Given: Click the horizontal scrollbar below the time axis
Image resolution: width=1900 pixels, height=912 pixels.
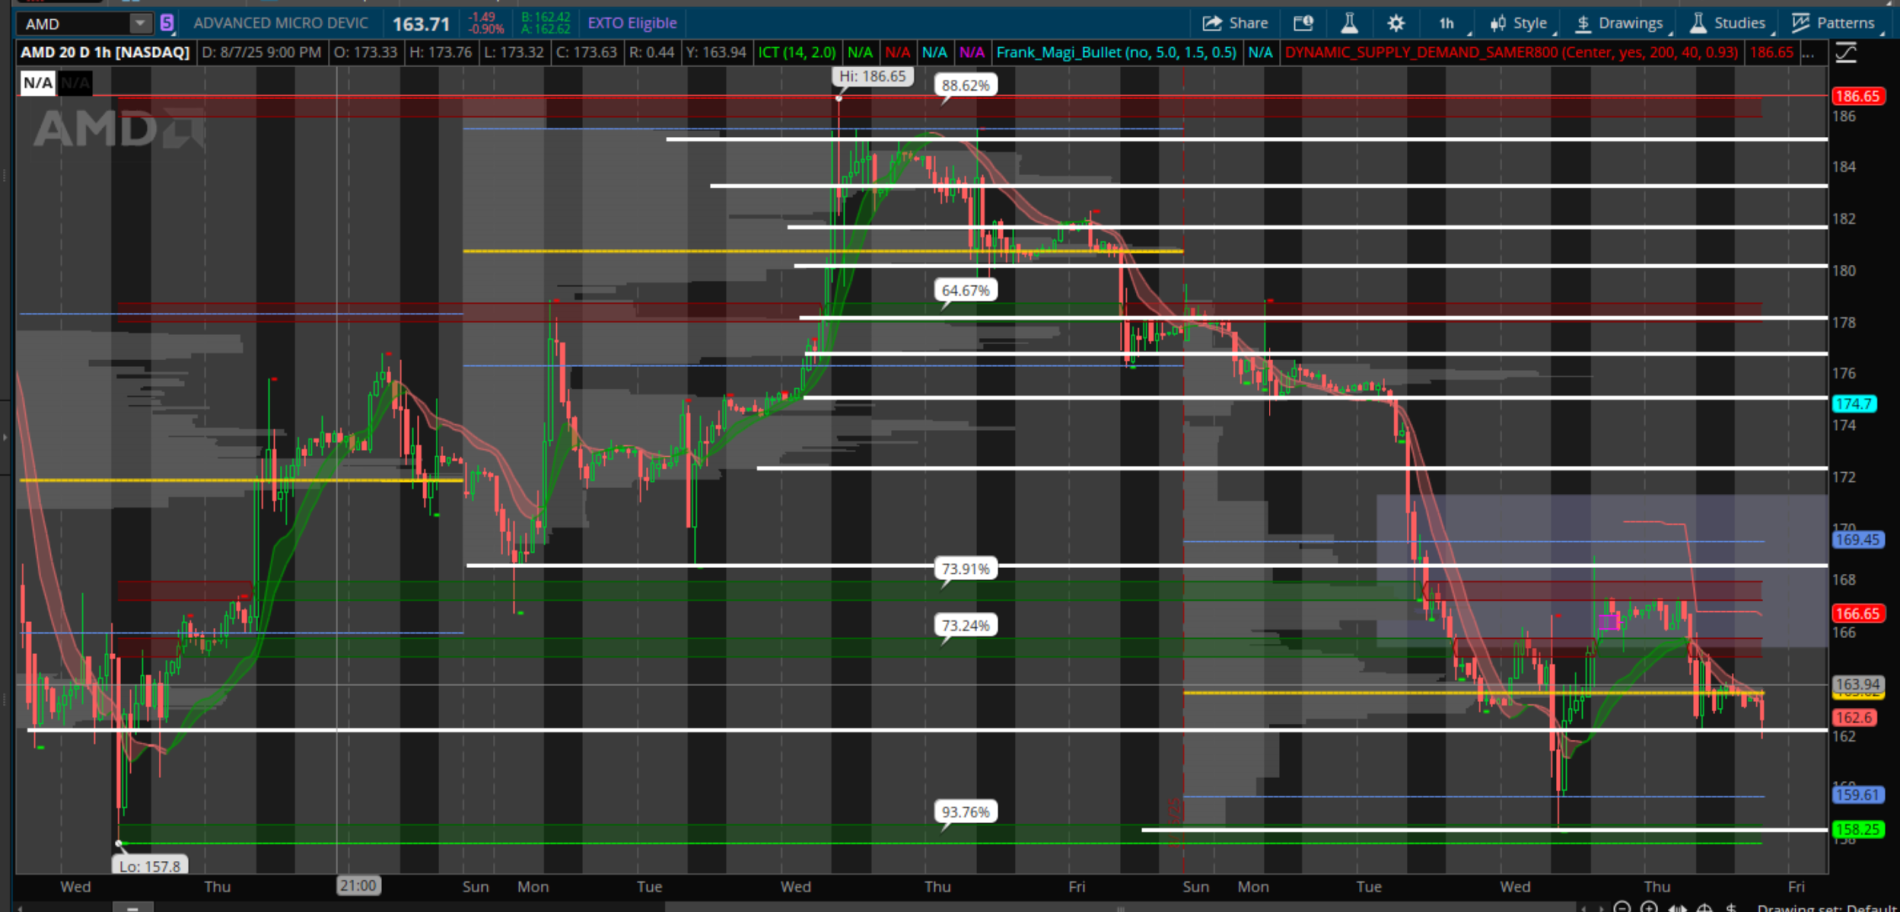Looking at the screenshot, I should click(1120, 908).
